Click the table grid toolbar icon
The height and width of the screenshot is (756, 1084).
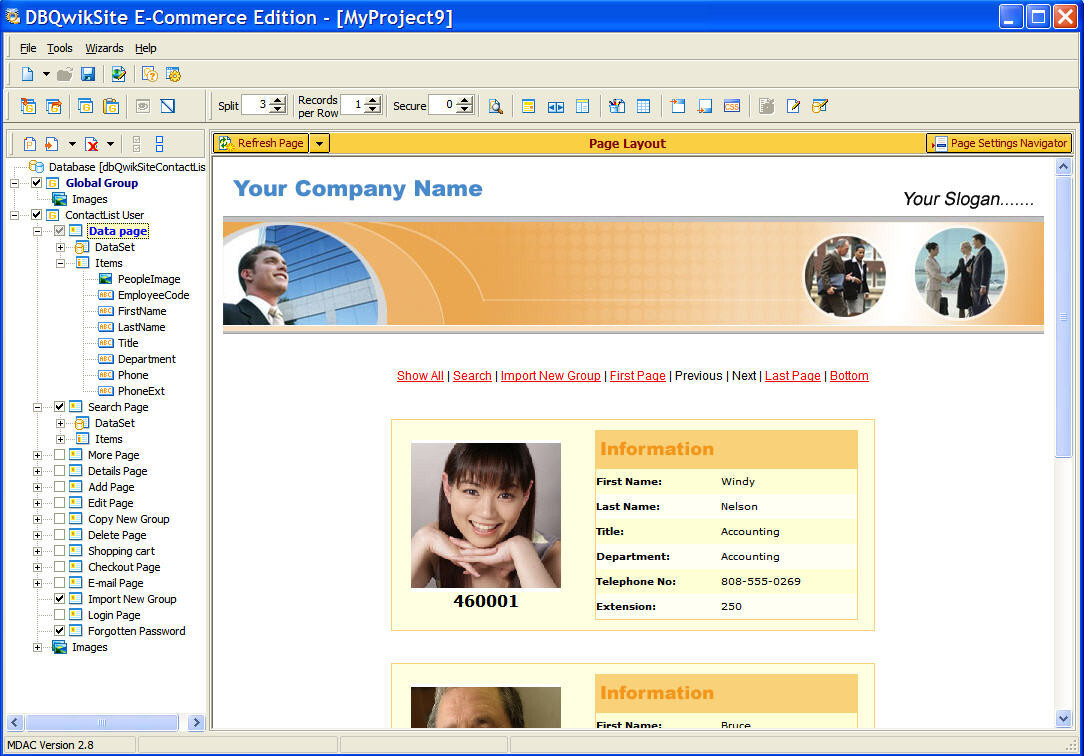point(644,106)
